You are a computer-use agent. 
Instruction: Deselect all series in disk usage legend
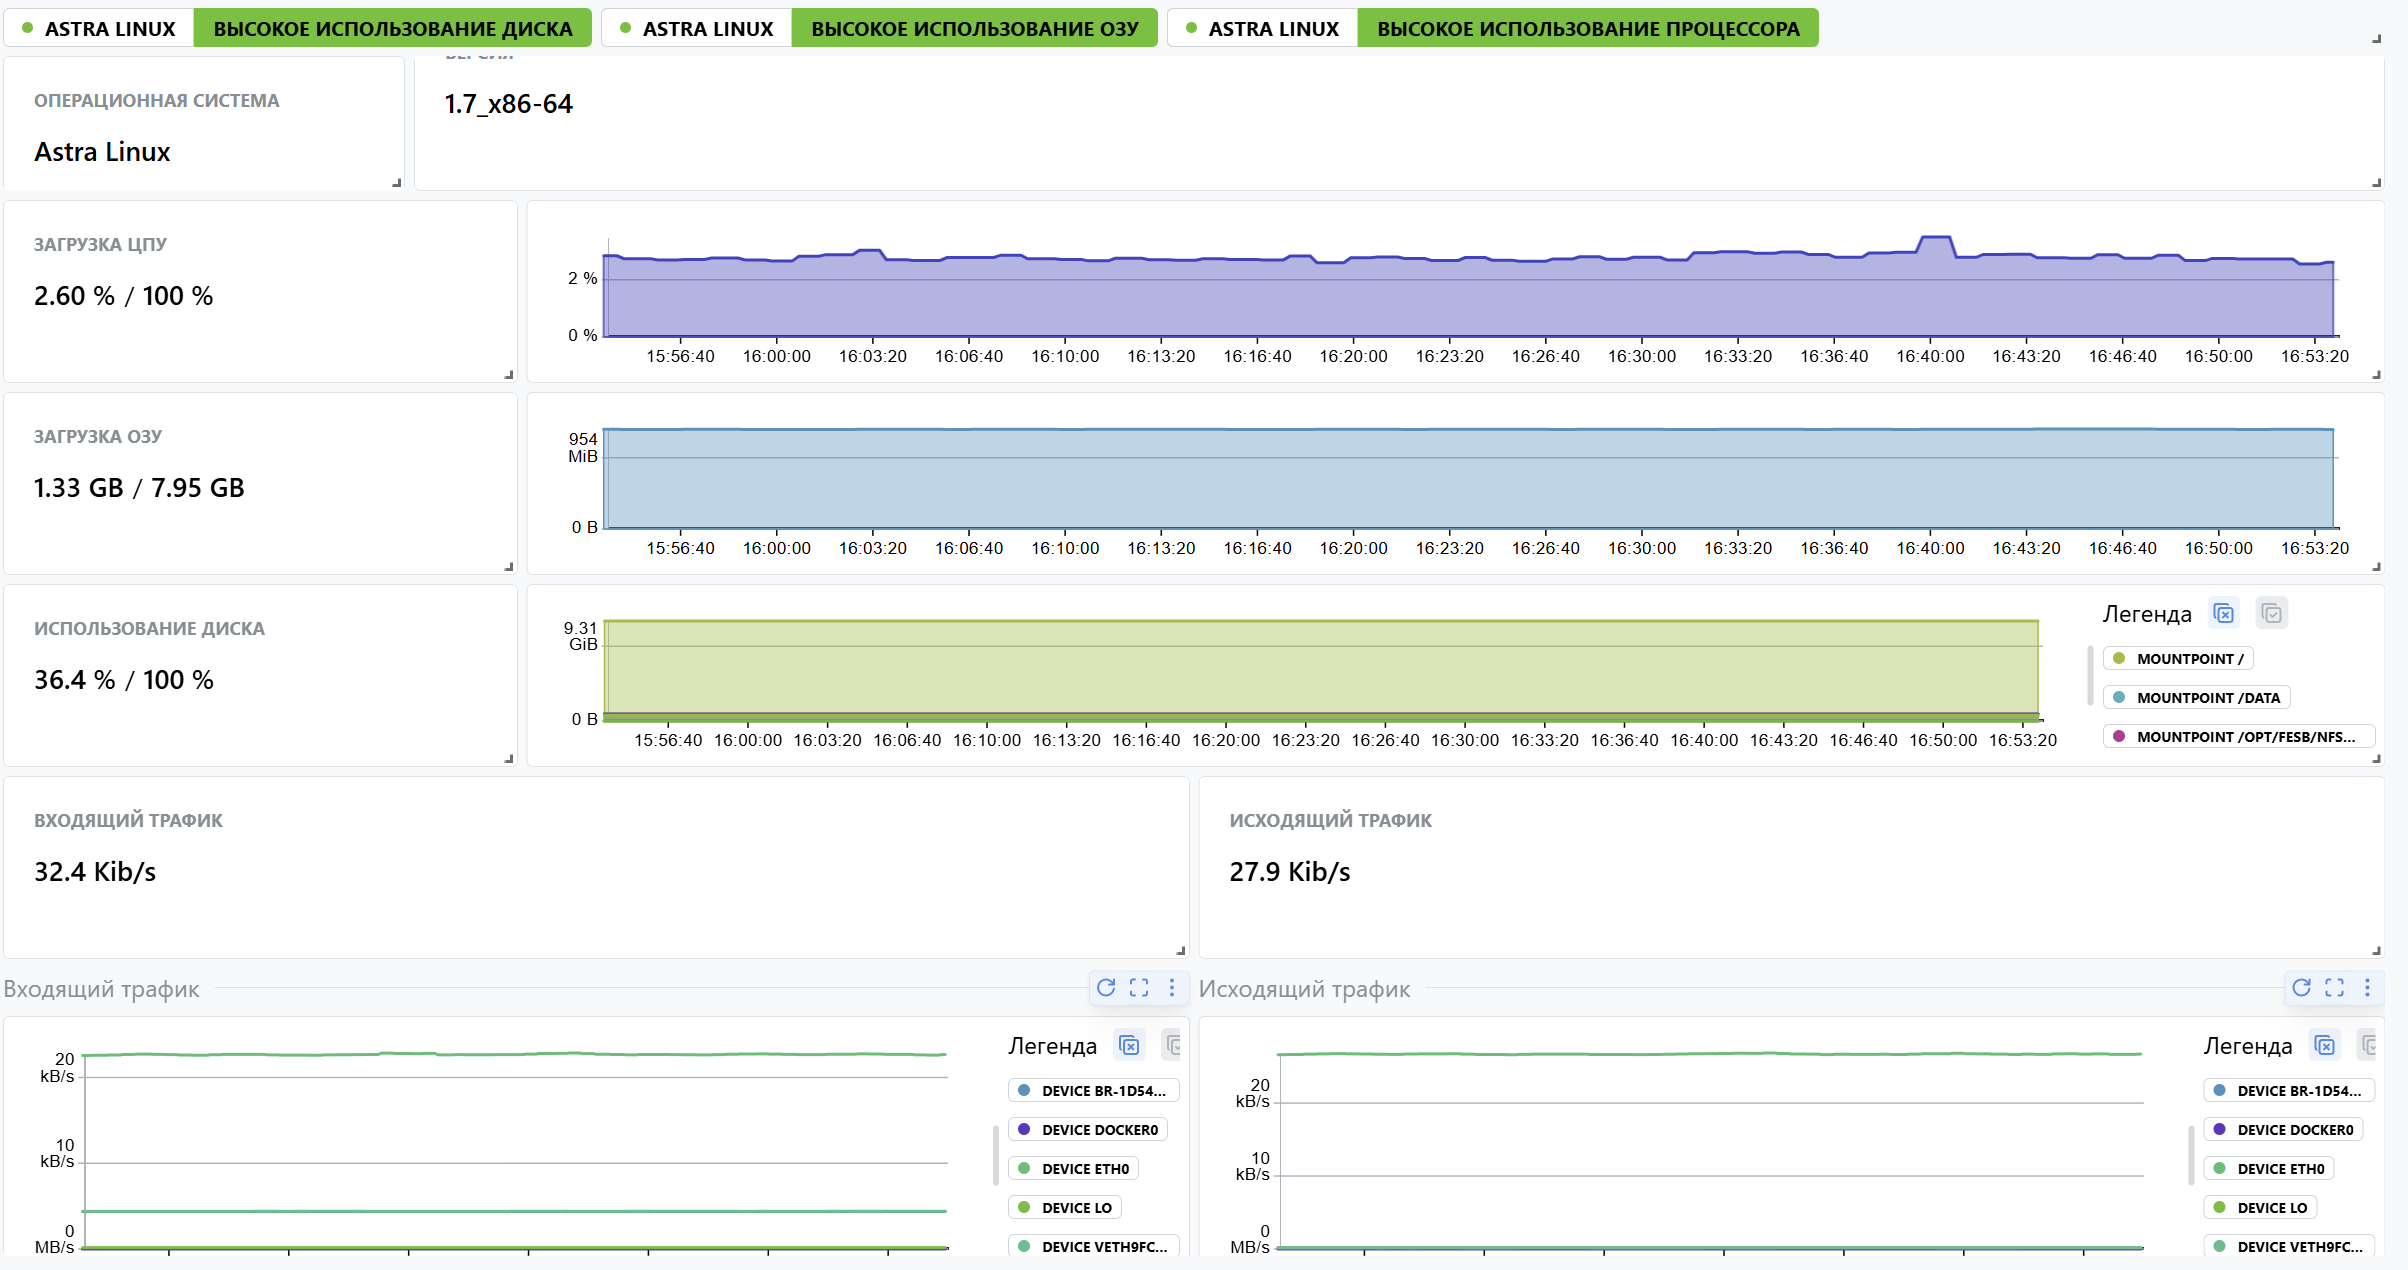coord(2224,613)
